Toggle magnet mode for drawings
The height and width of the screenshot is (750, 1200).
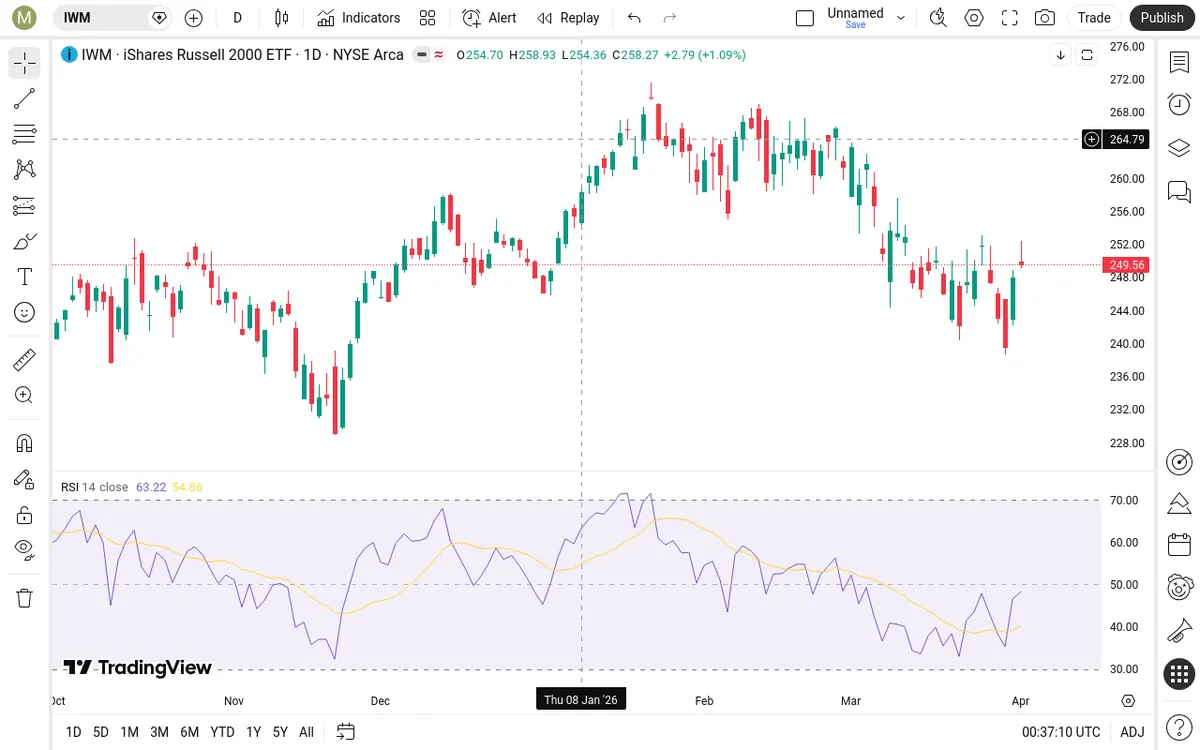[25, 443]
